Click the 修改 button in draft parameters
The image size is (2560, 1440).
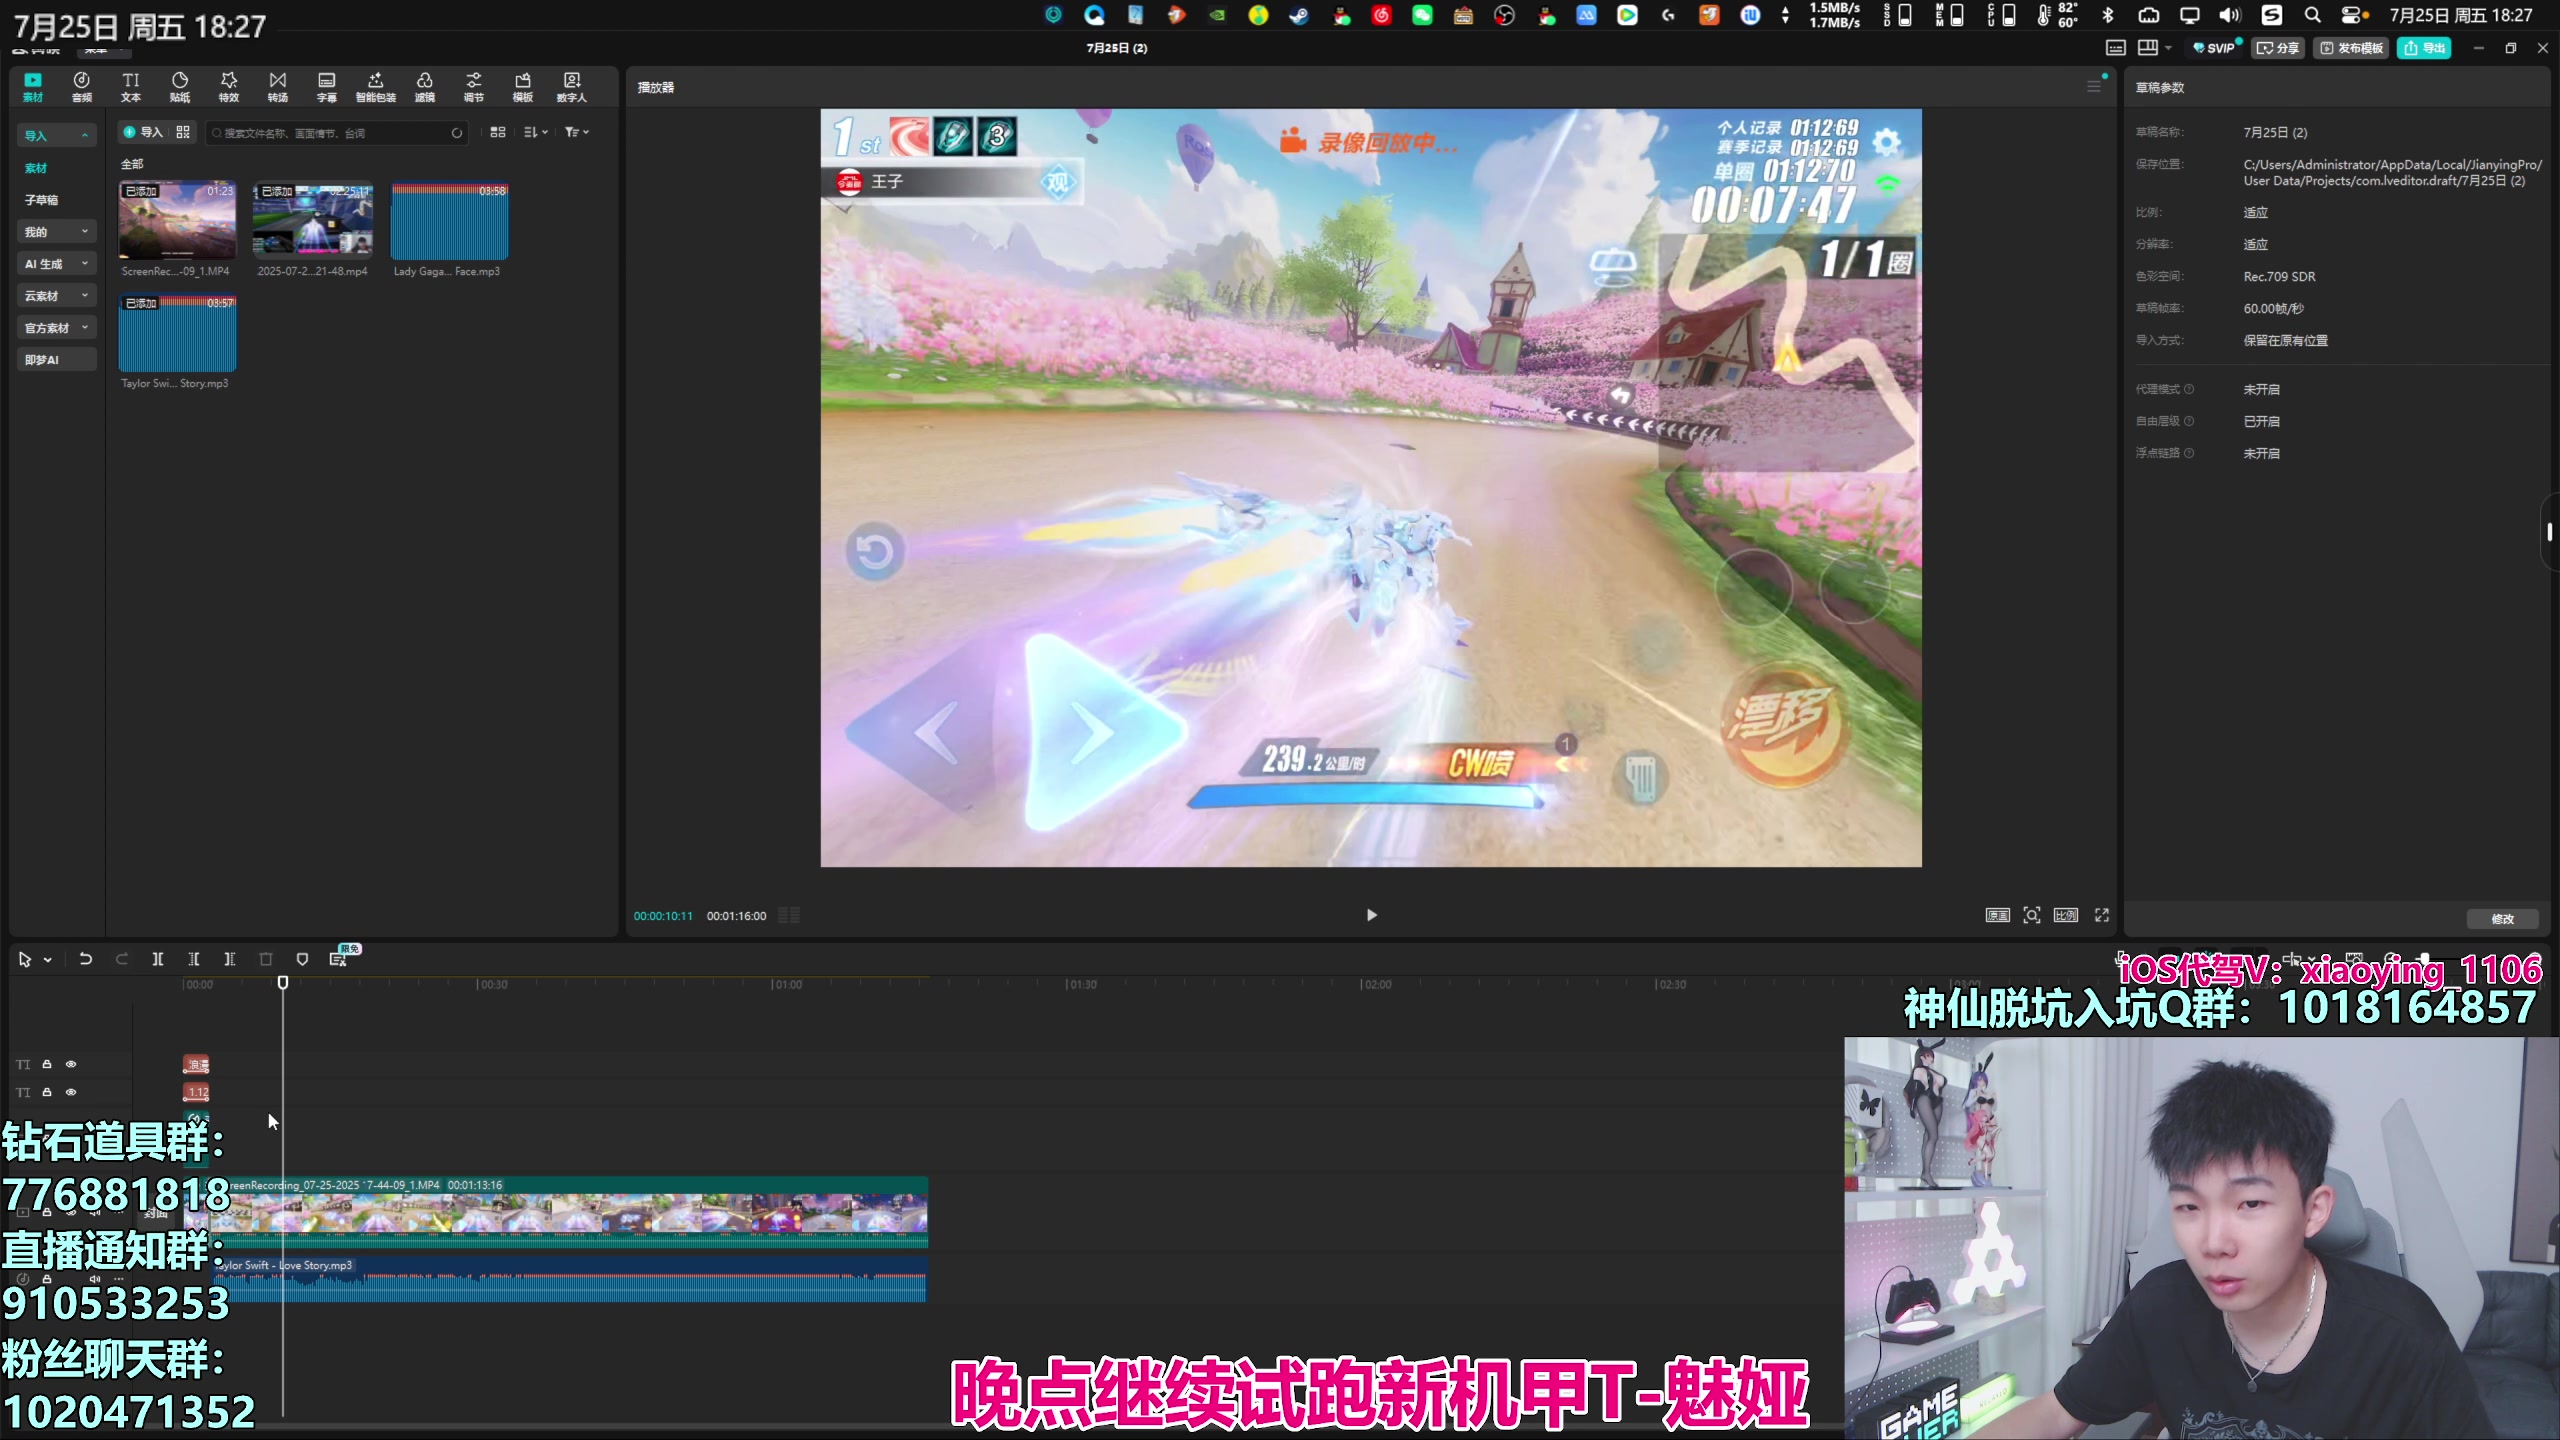click(2502, 919)
